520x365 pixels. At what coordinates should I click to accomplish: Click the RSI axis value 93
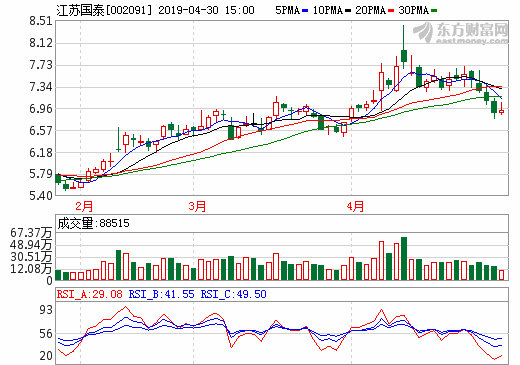tap(46, 310)
